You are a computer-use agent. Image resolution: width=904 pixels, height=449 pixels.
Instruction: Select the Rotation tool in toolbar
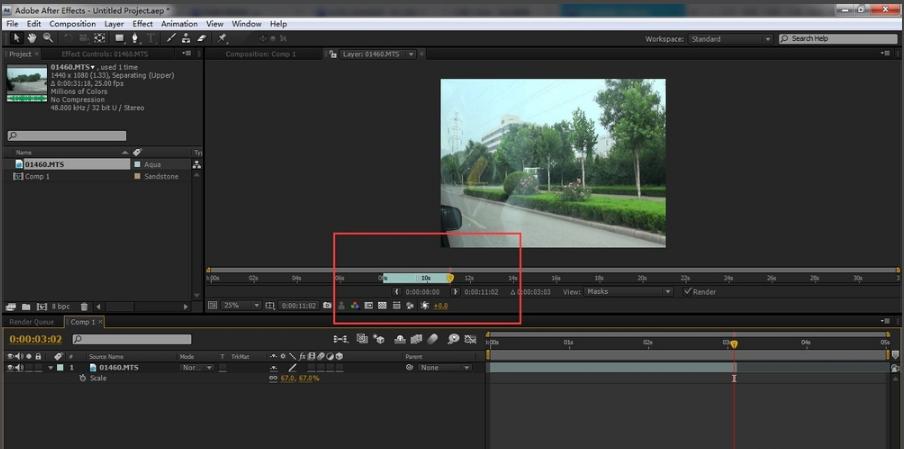(x=69, y=38)
